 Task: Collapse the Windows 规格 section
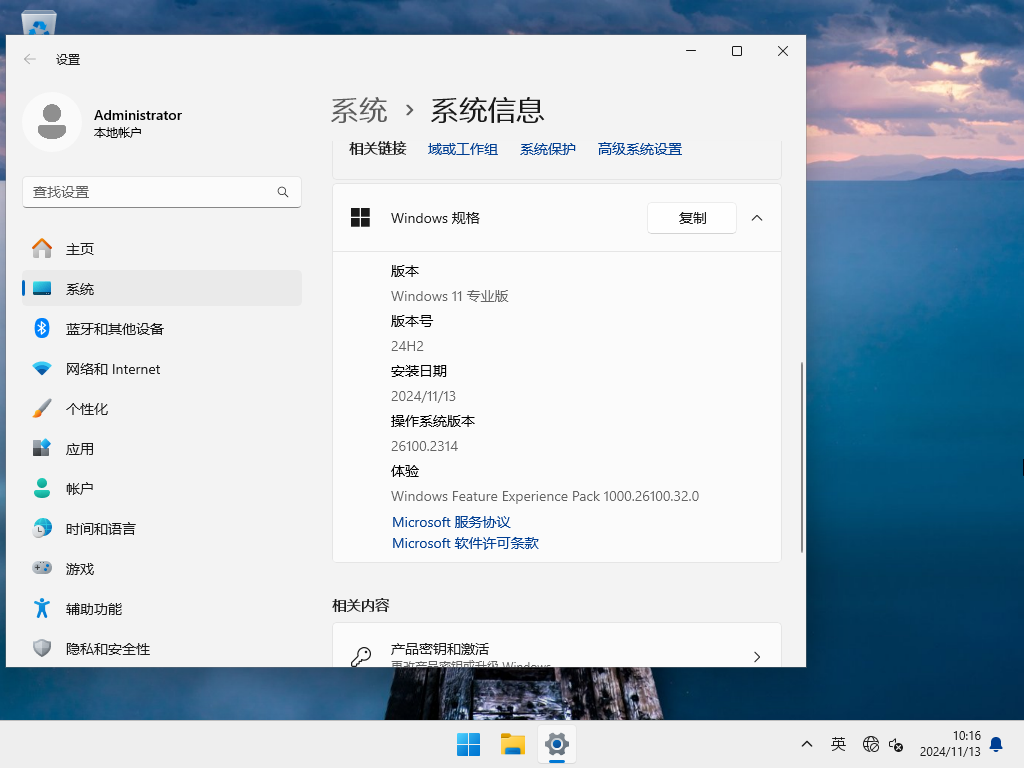pos(757,218)
